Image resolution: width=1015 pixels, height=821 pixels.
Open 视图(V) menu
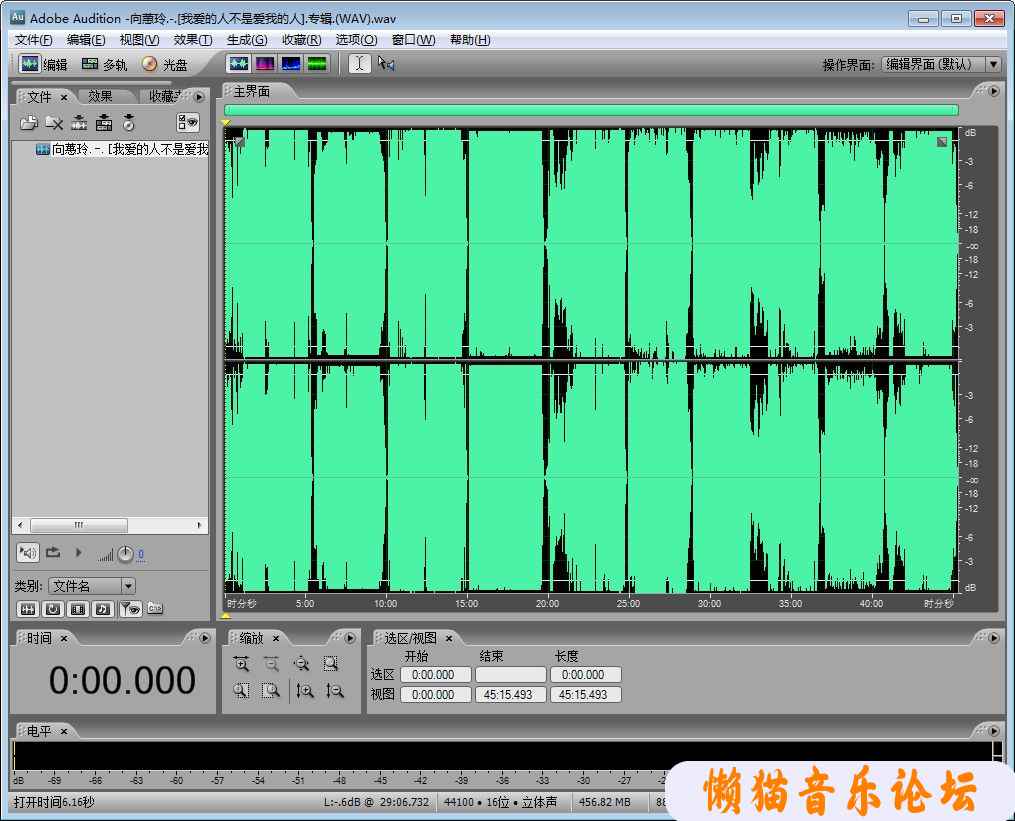click(139, 39)
